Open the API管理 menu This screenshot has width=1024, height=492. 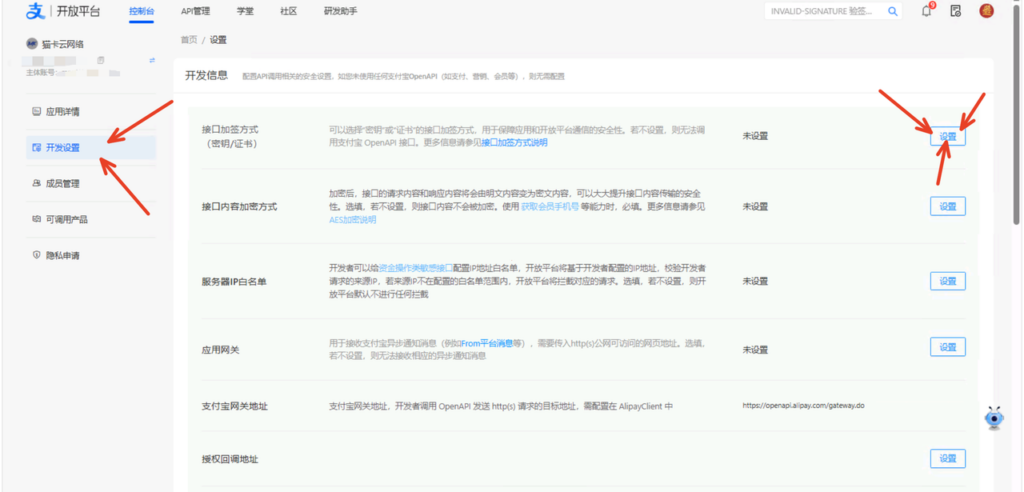pyautogui.click(x=195, y=11)
